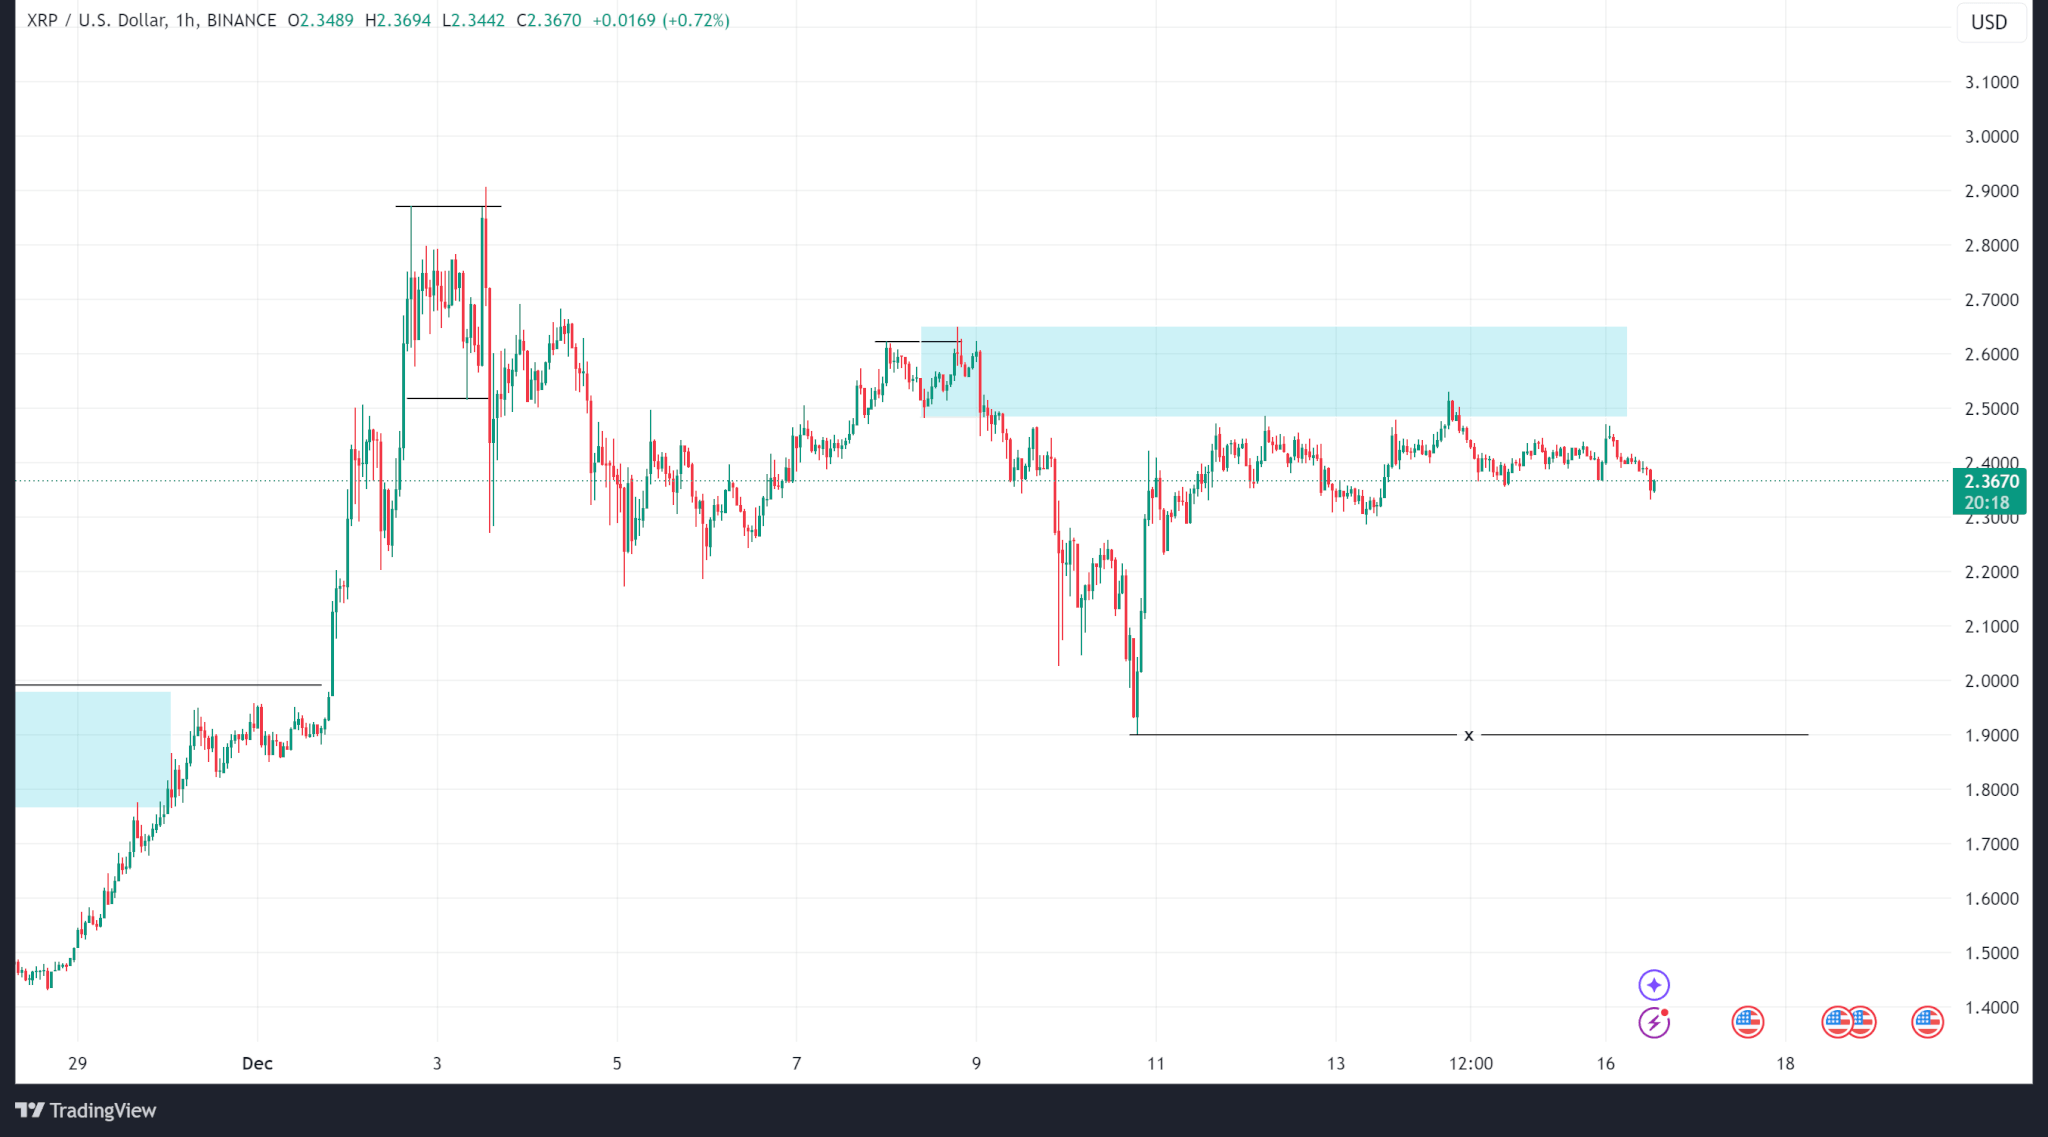Click the 2.5000 price axis label
The width and height of the screenshot is (2048, 1137).
tap(1992, 409)
